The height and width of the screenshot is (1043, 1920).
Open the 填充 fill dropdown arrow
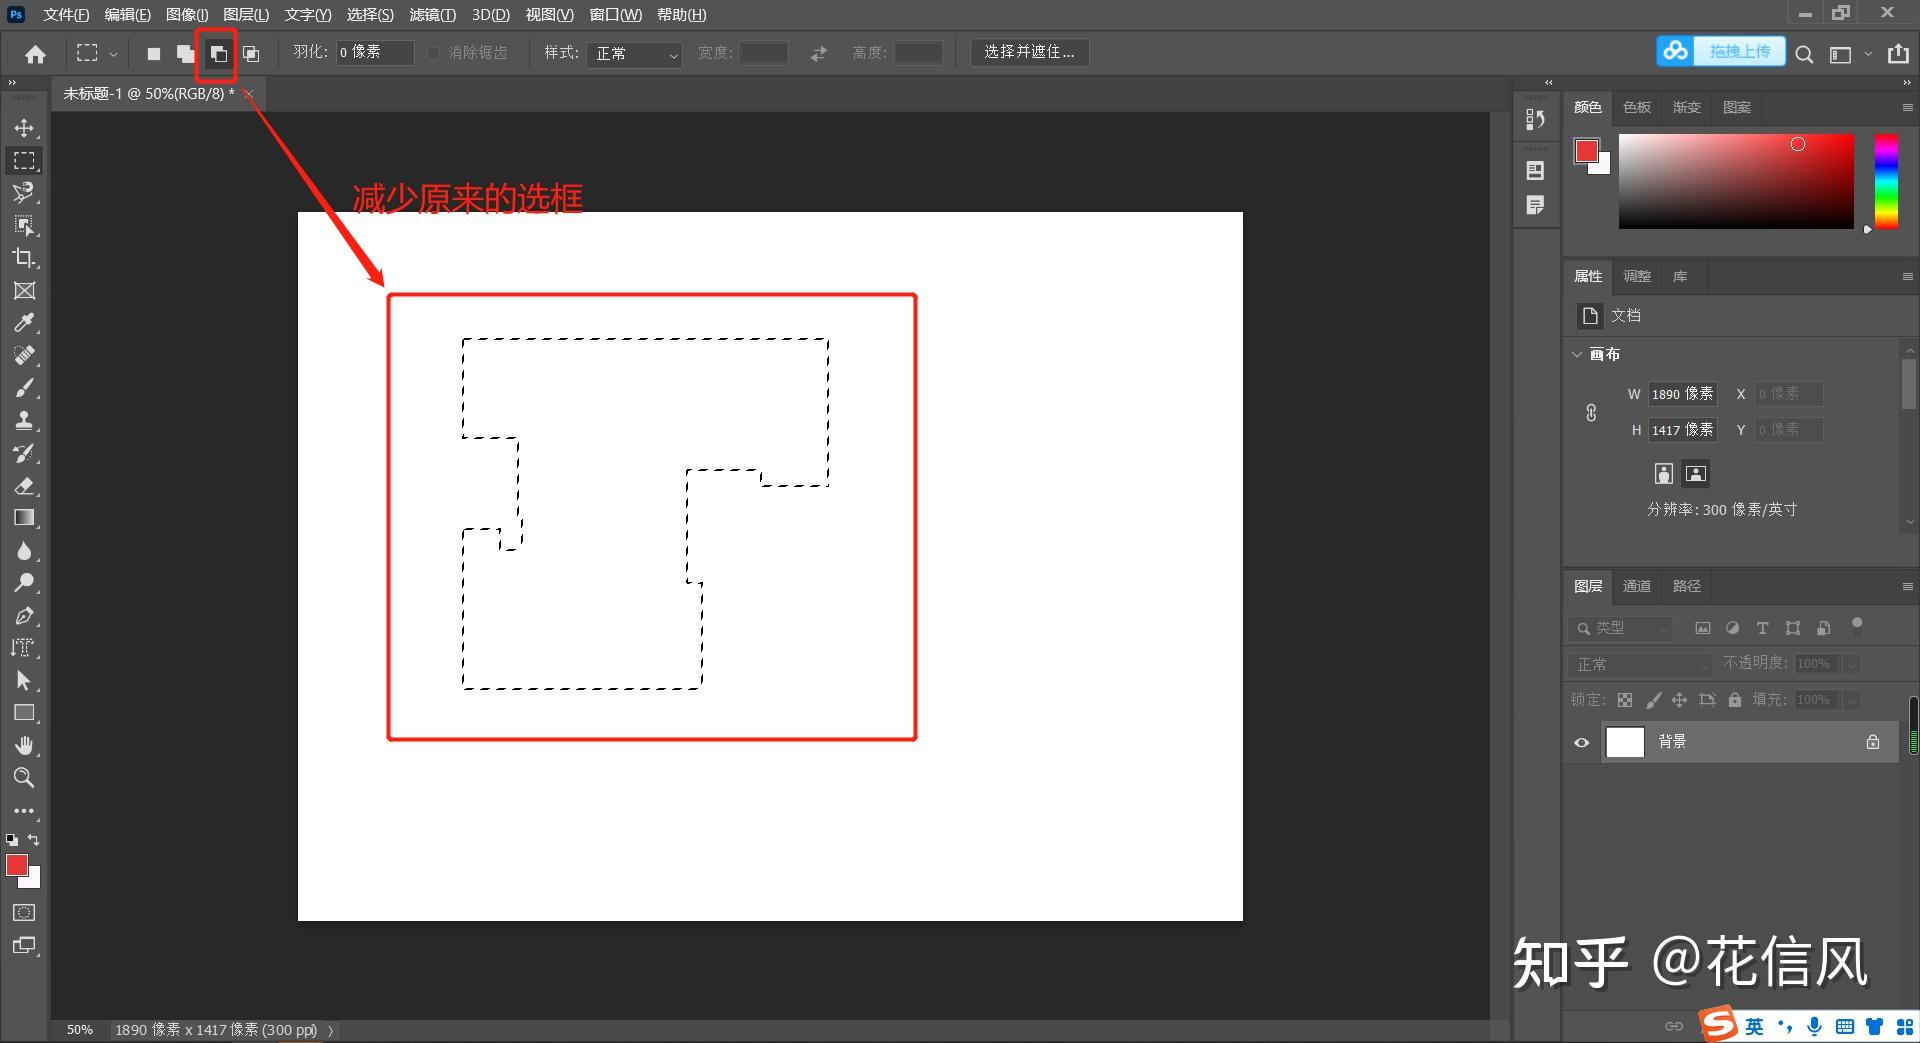click(1852, 700)
